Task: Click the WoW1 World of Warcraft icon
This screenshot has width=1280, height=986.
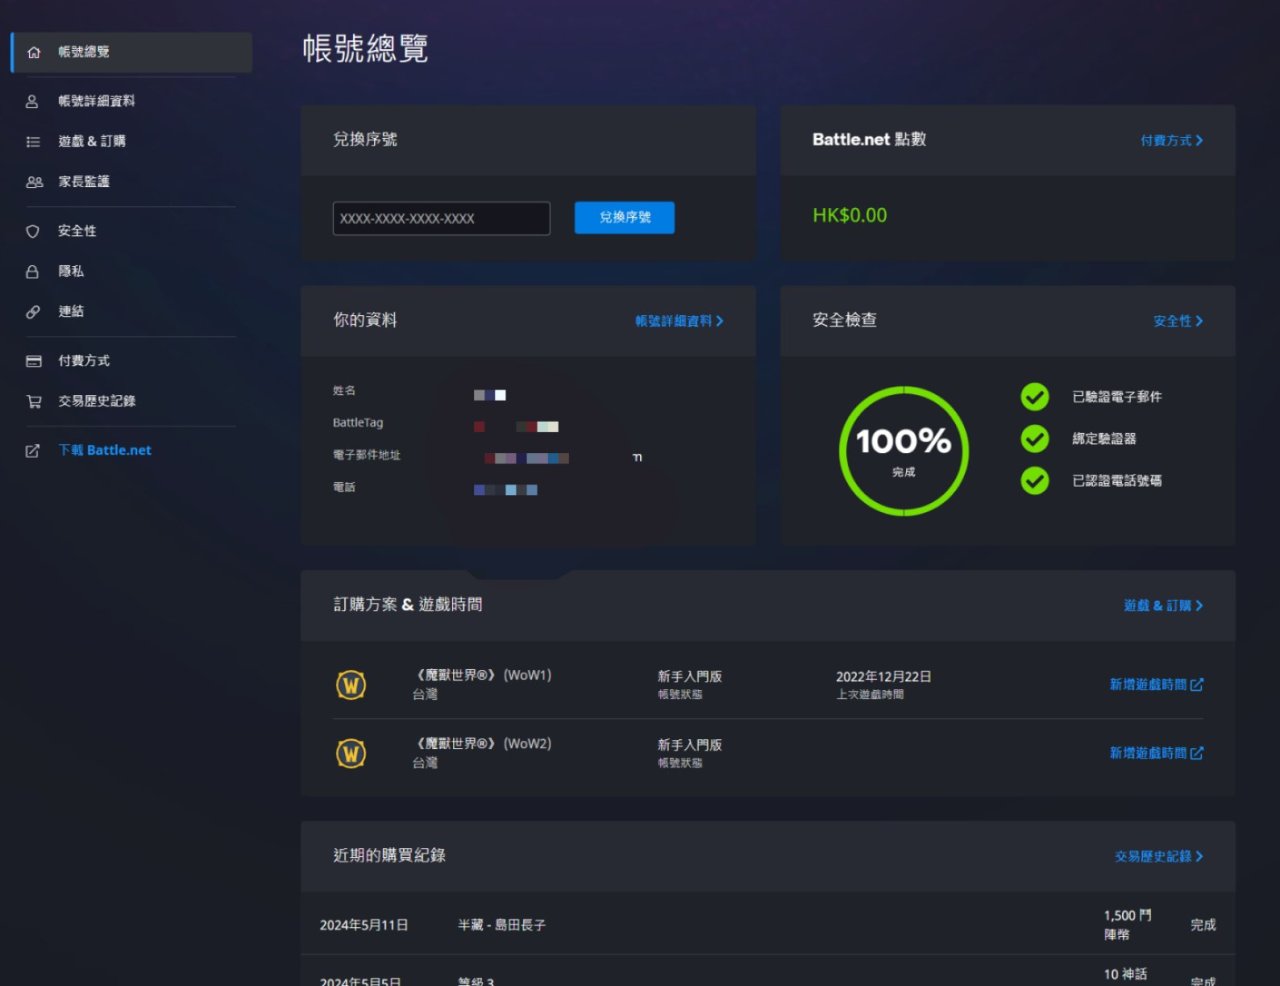Action: [x=351, y=685]
